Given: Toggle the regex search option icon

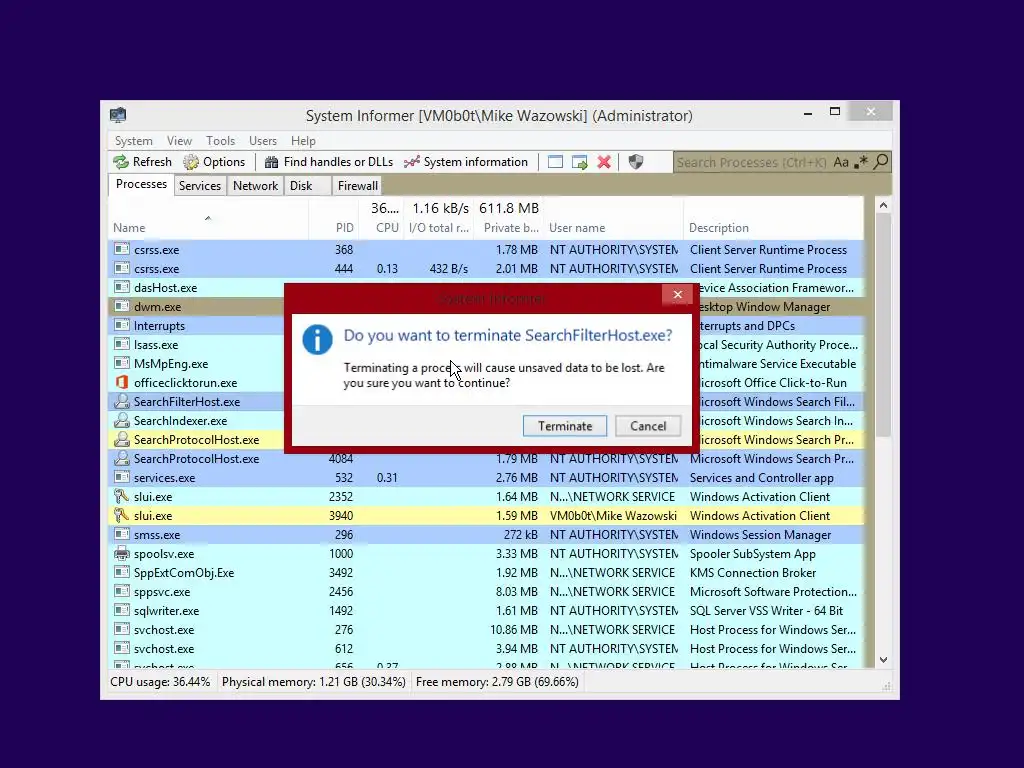Looking at the screenshot, I should (861, 162).
